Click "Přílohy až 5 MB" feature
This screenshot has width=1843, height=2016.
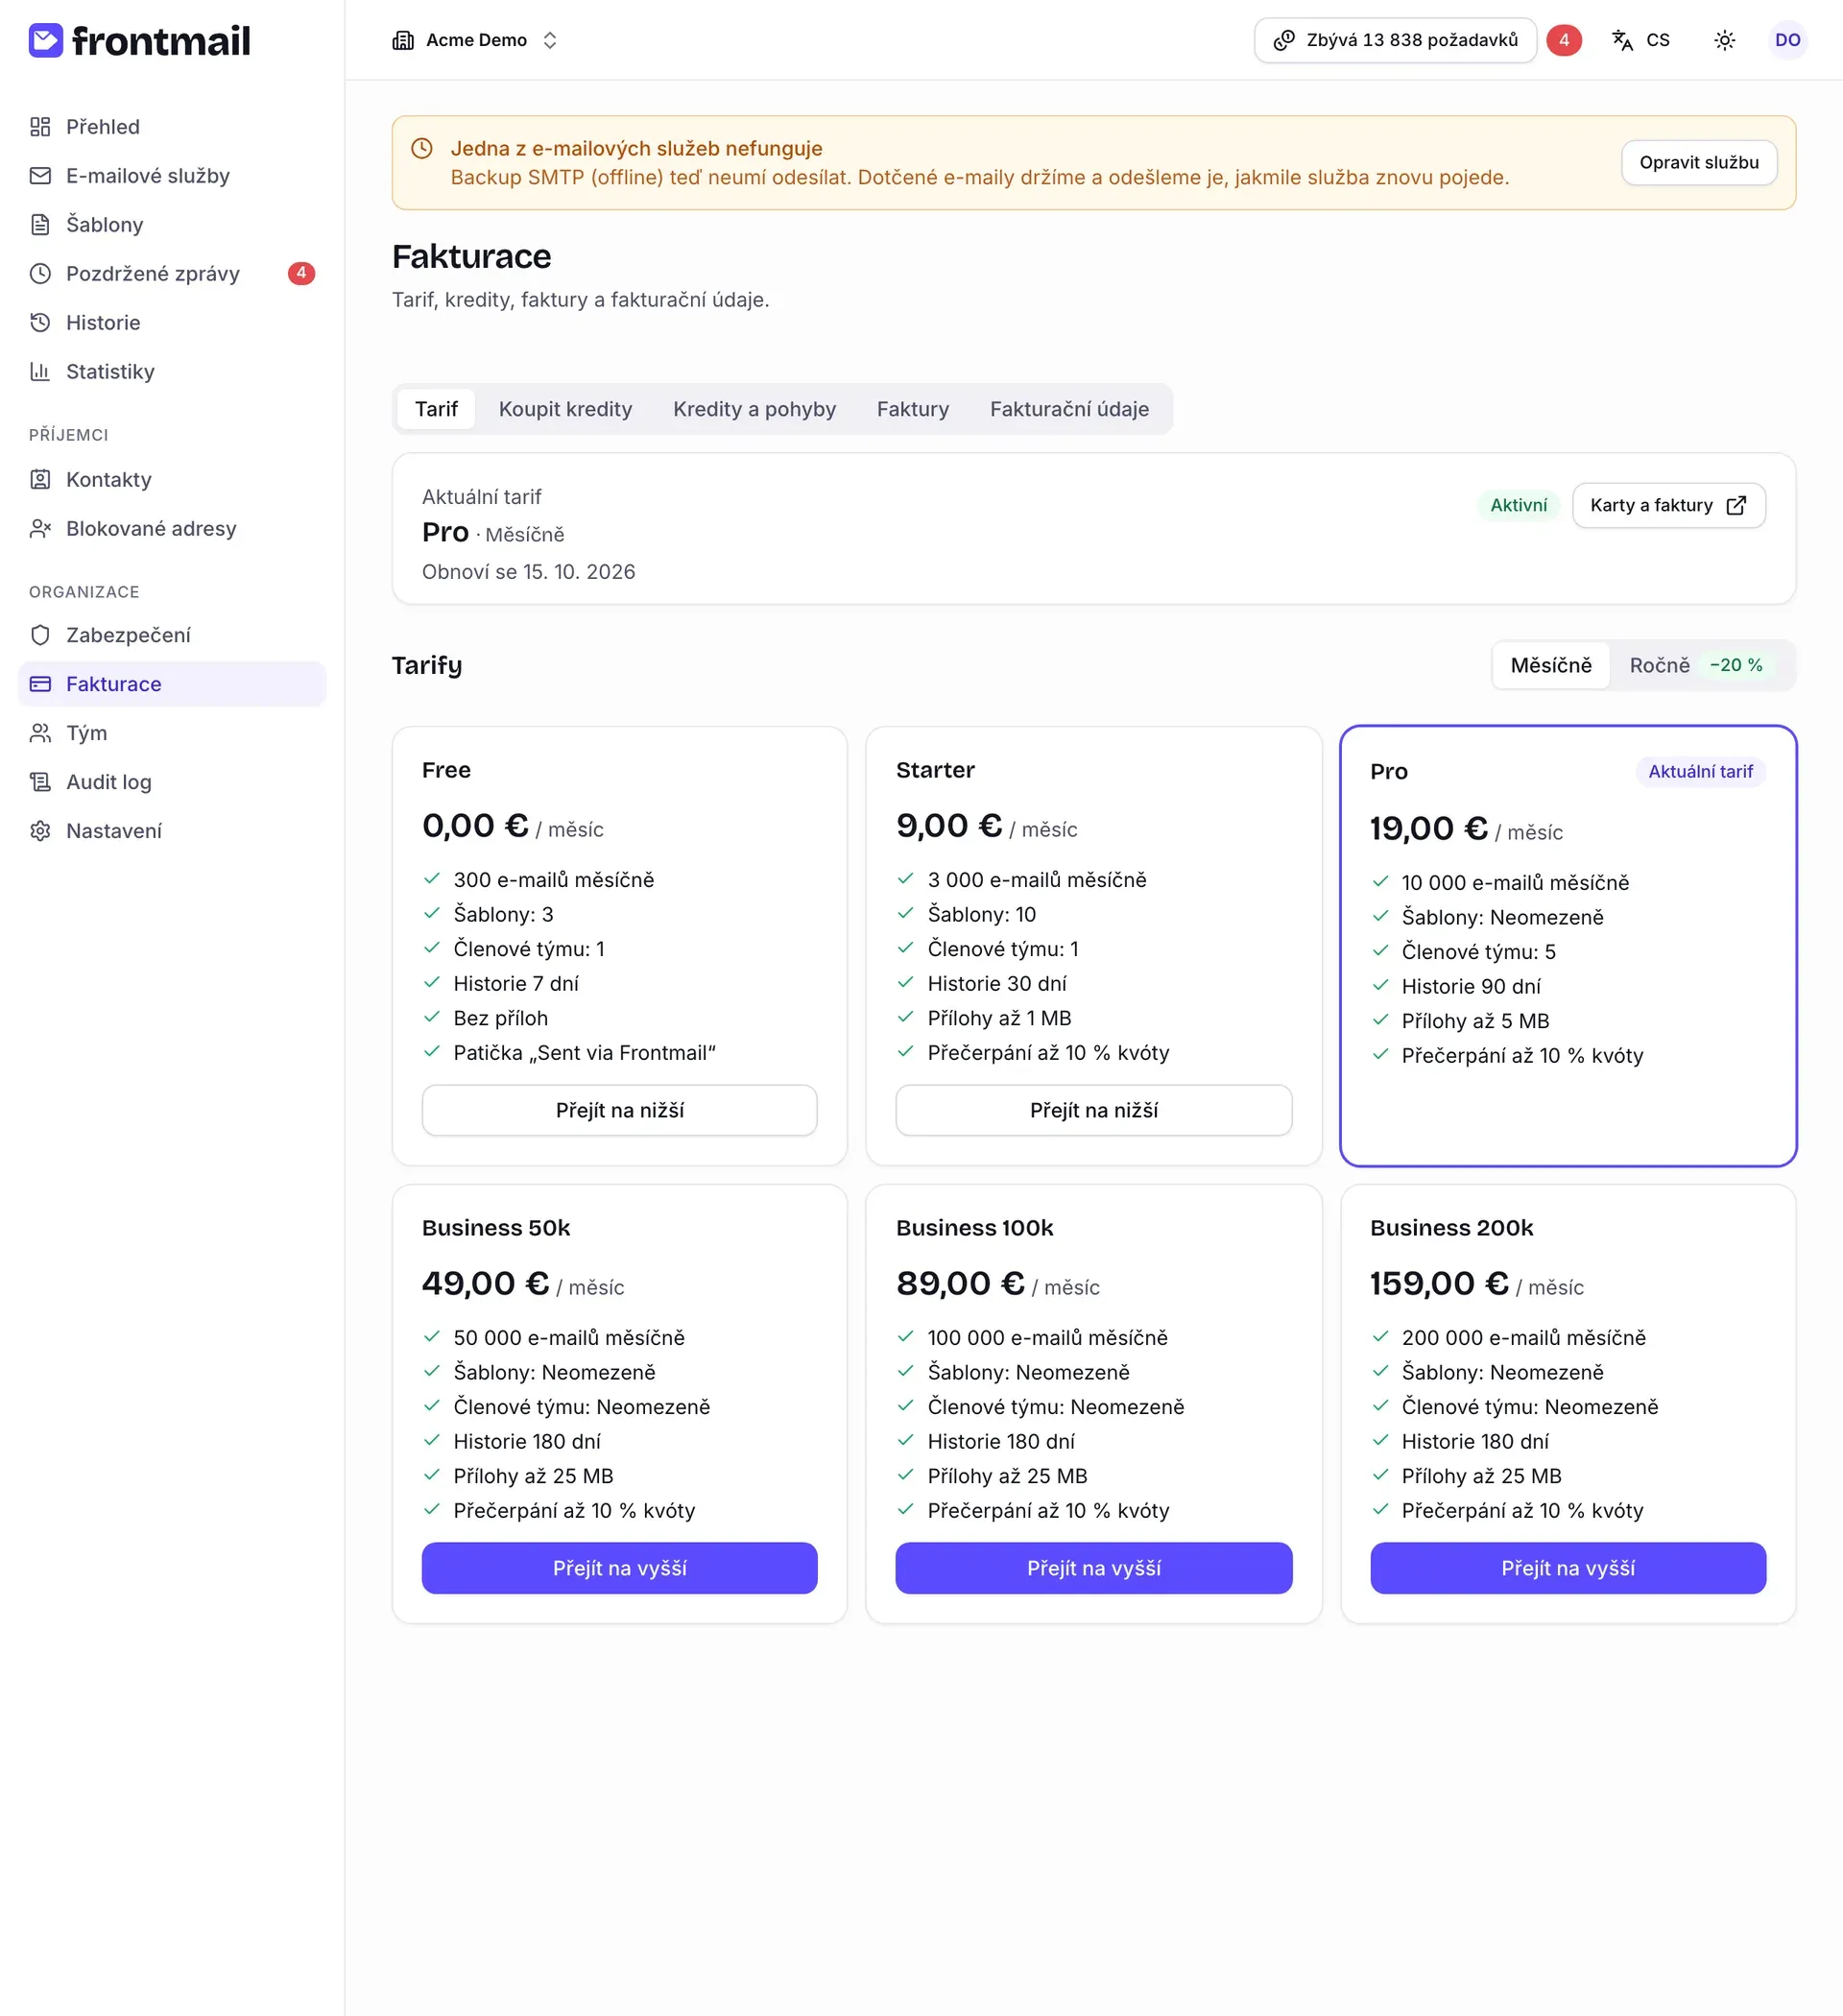pyautogui.click(x=1475, y=1021)
